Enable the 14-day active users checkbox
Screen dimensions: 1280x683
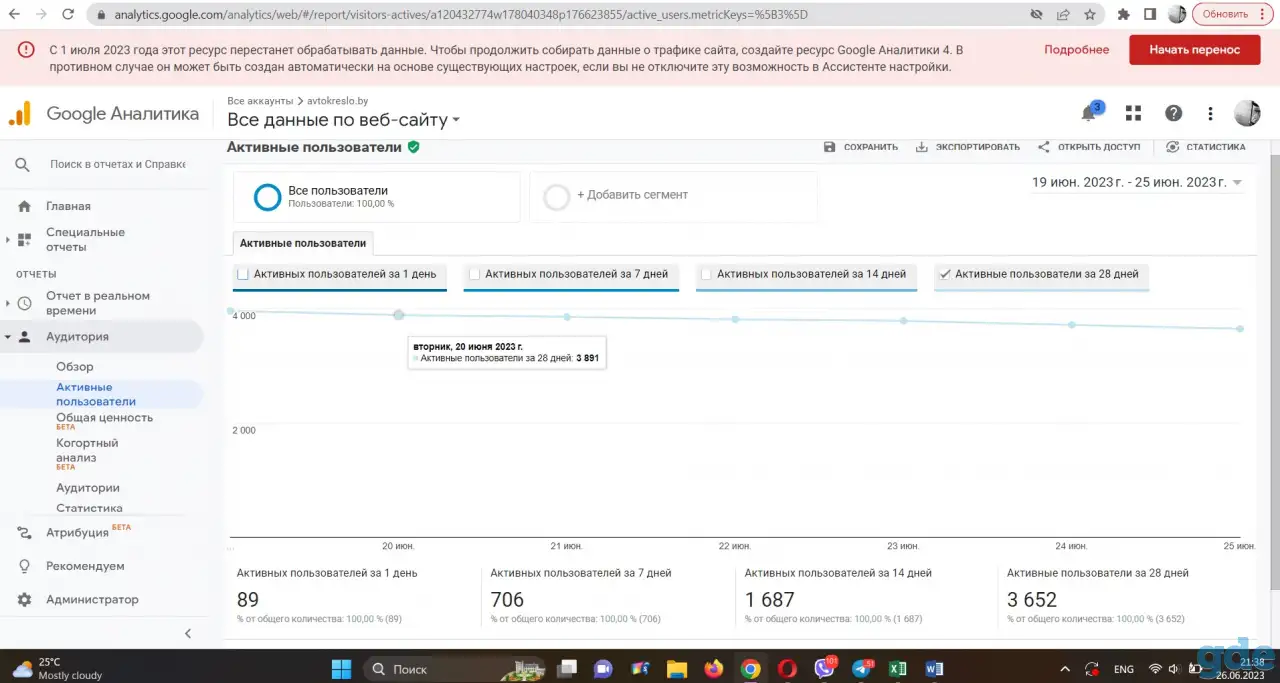coord(706,274)
